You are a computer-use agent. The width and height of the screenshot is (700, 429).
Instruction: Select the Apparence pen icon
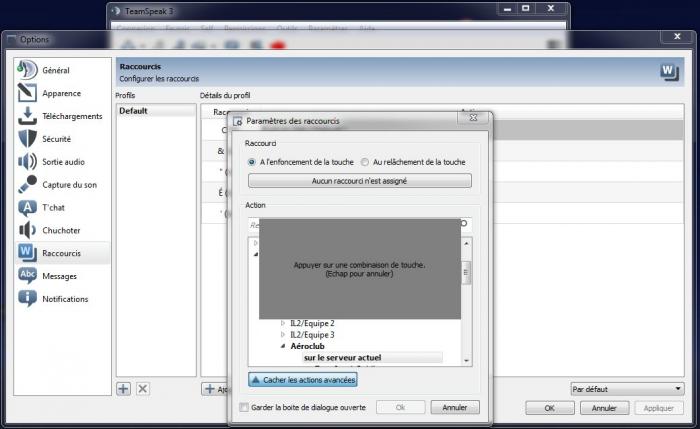click(27, 93)
